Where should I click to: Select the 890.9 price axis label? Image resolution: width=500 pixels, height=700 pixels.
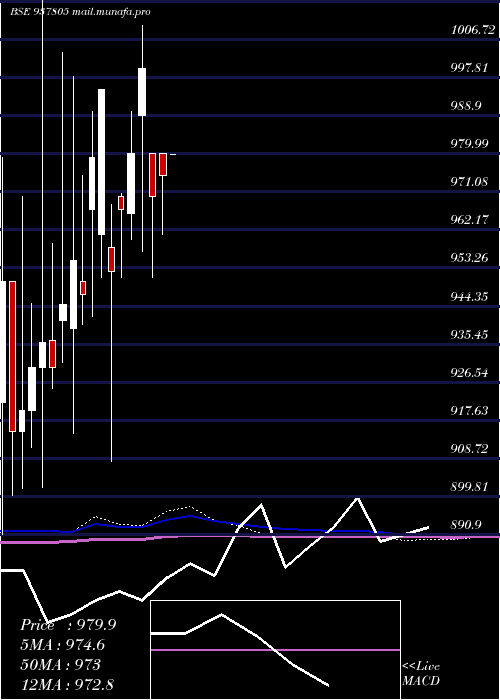coord(466,524)
